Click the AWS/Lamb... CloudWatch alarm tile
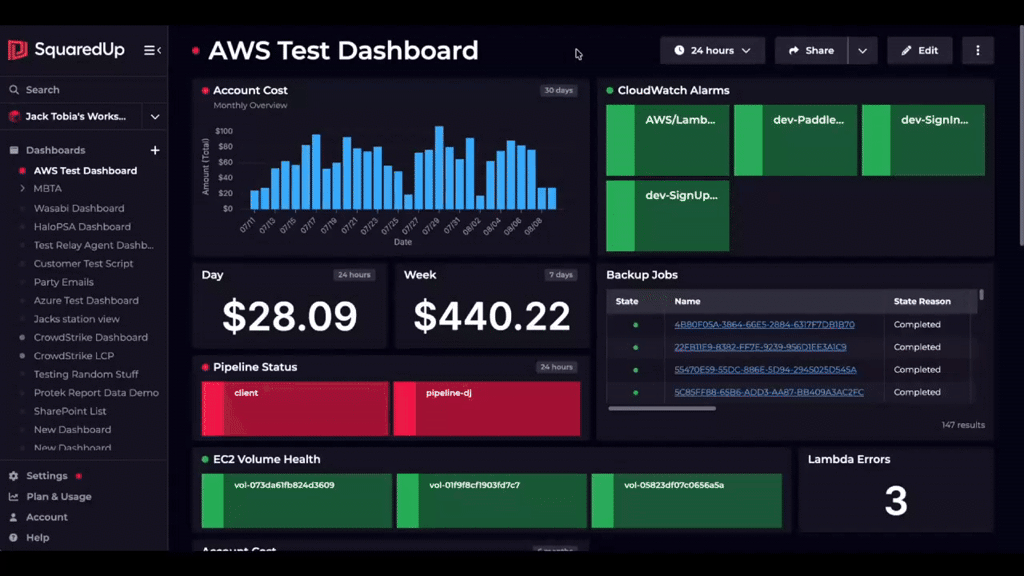 click(x=667, y=140)
